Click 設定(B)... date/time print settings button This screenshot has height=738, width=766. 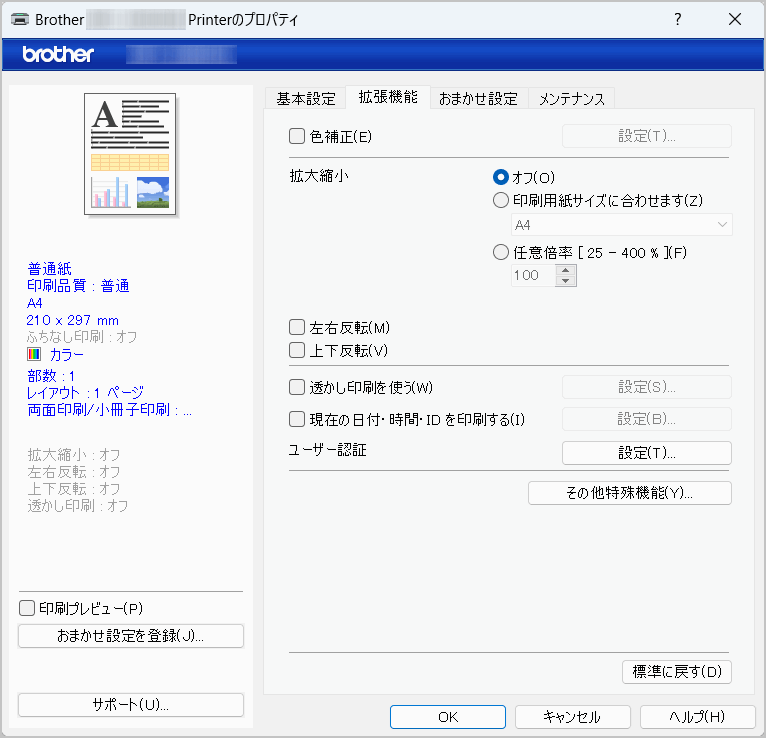point(646,419)
